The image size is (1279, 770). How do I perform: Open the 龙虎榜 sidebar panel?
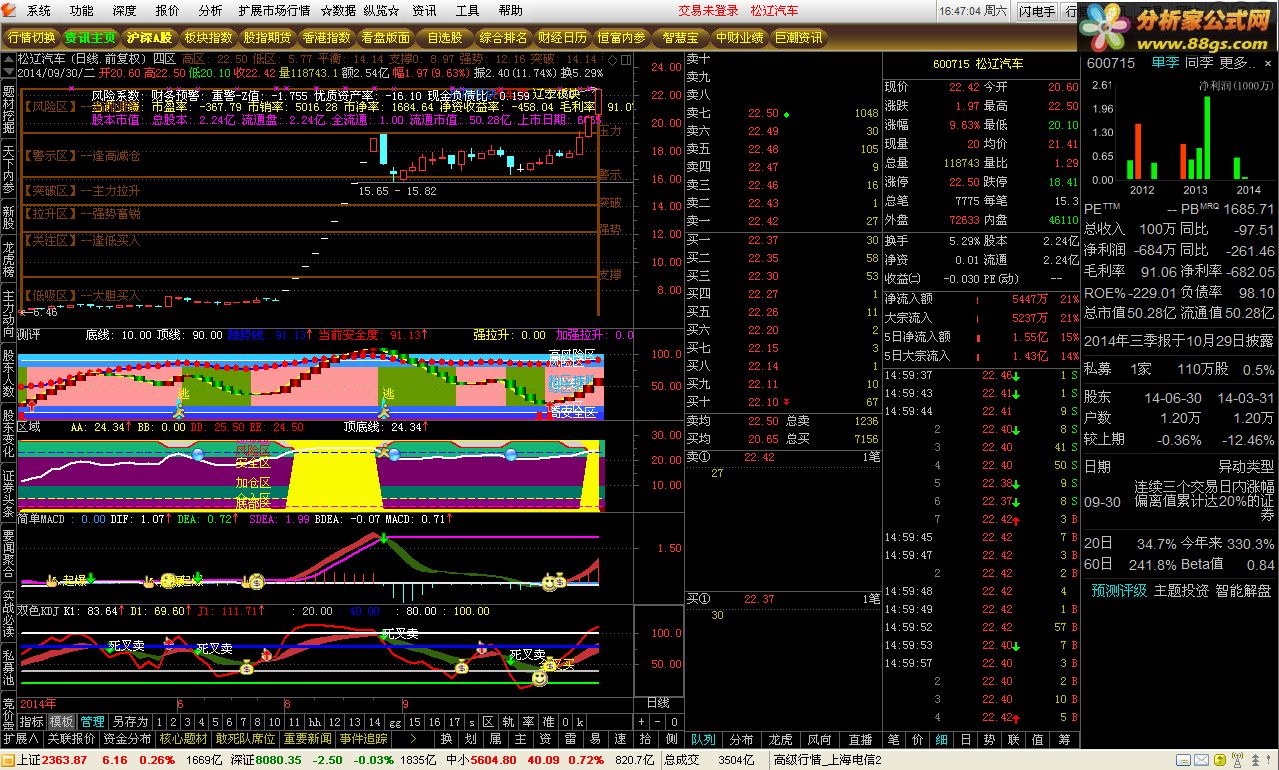tap(8, 258)
